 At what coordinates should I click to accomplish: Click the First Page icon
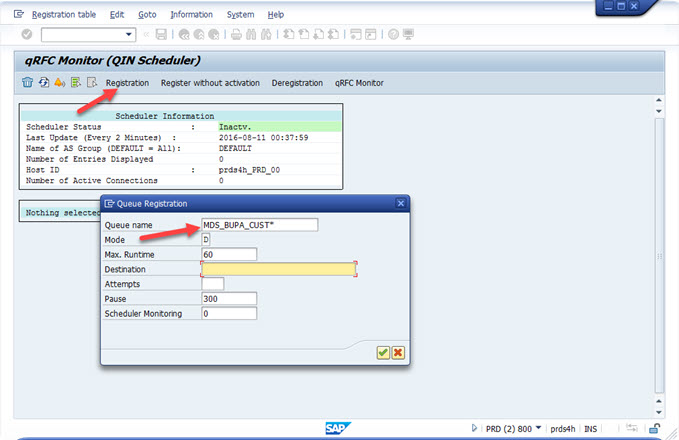288,34
